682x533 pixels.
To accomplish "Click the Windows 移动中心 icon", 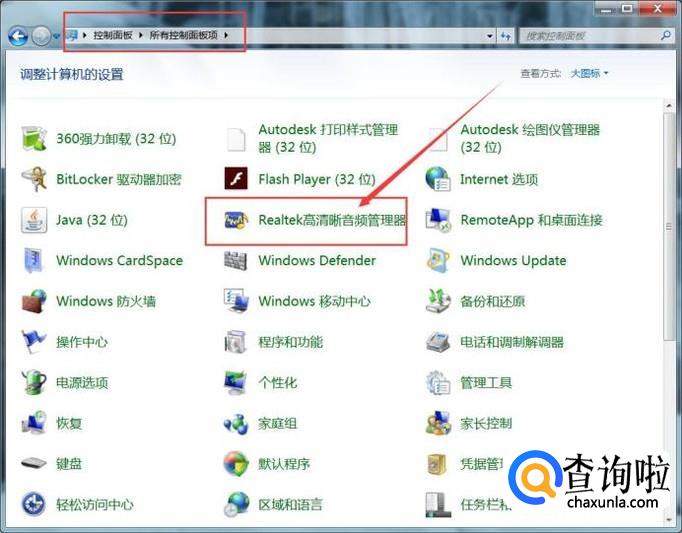I will tap(236, 301).
